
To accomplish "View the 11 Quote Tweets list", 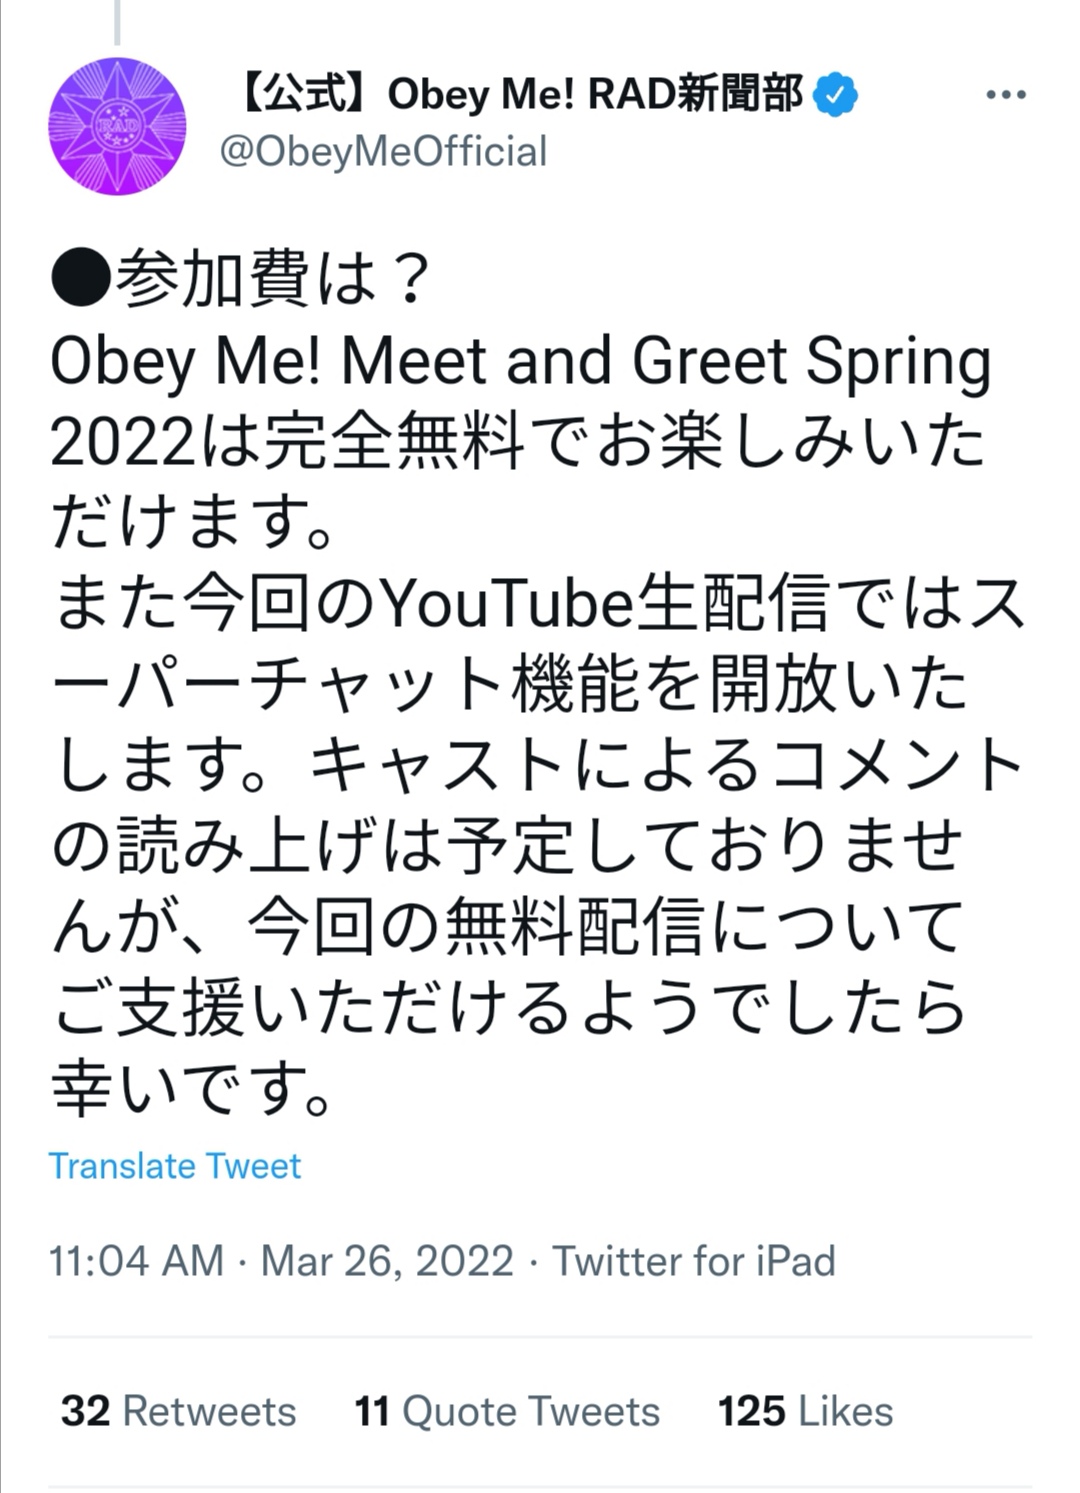I will pos(507,1411).
